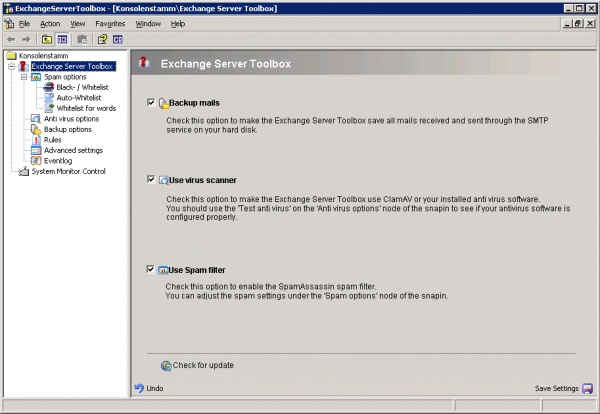The width and height of the screenshot is (600, 414).
Task: Click the Up one level folder icon
Action: coord(47,39)
